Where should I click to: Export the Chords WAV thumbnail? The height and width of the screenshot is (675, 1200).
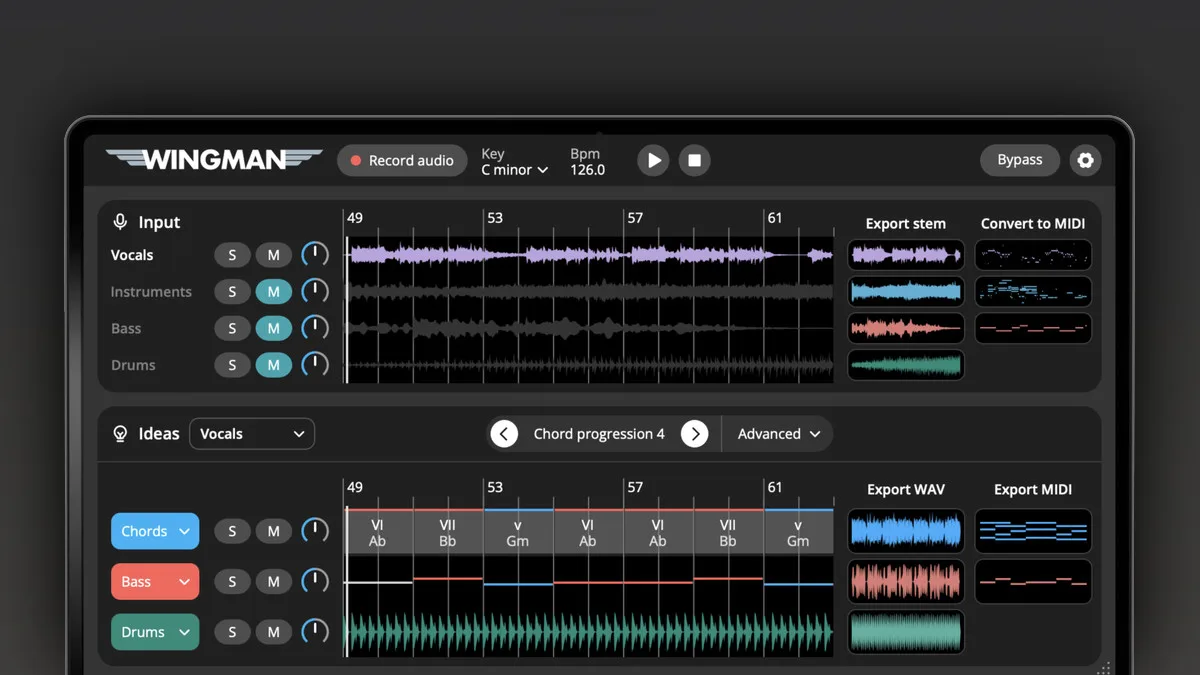coord(906,531)
